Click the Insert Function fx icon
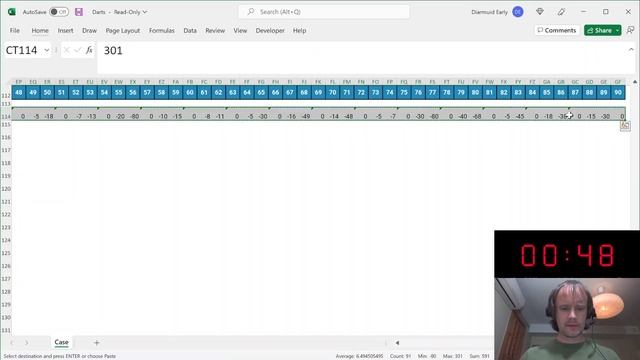Screen dimensions: 640x360 tap(89, 50)
